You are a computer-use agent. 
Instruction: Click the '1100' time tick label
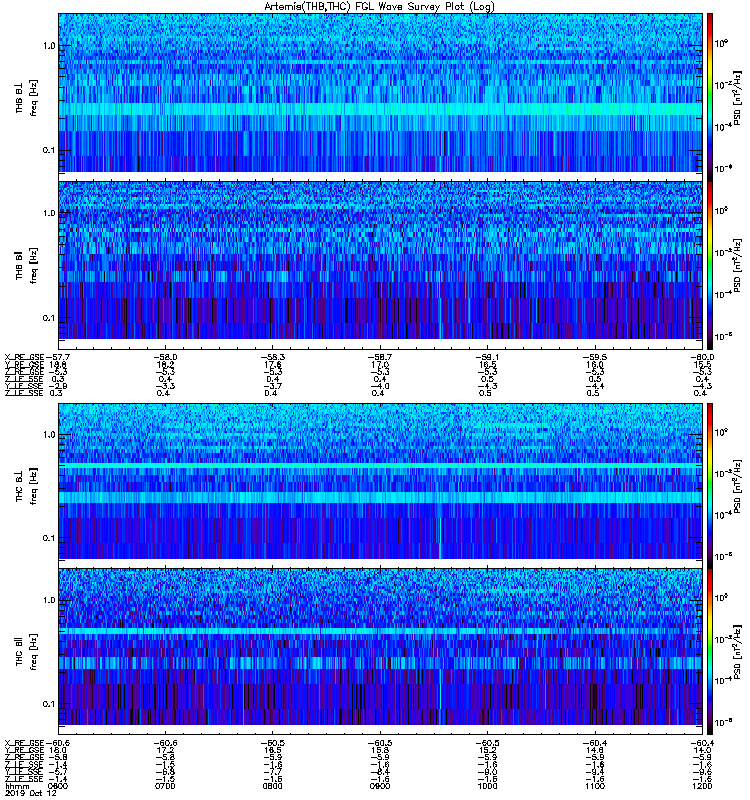594,786
